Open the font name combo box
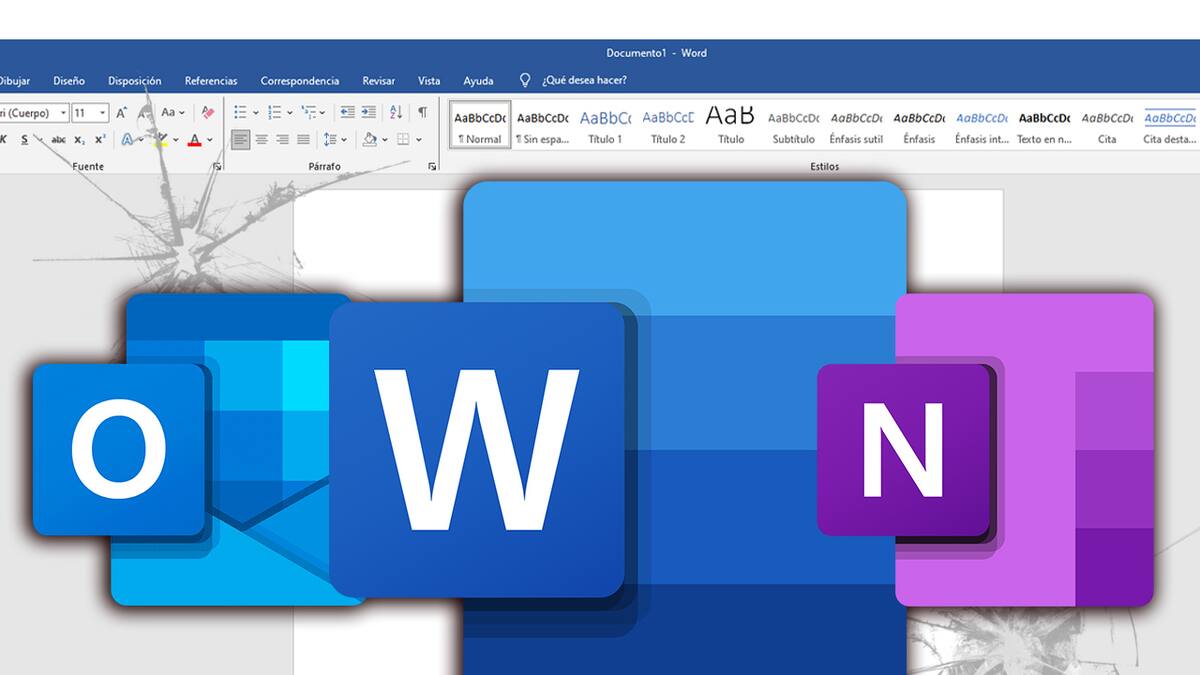1200x675 pixels. pyautogui.click(x=34, y=113)
